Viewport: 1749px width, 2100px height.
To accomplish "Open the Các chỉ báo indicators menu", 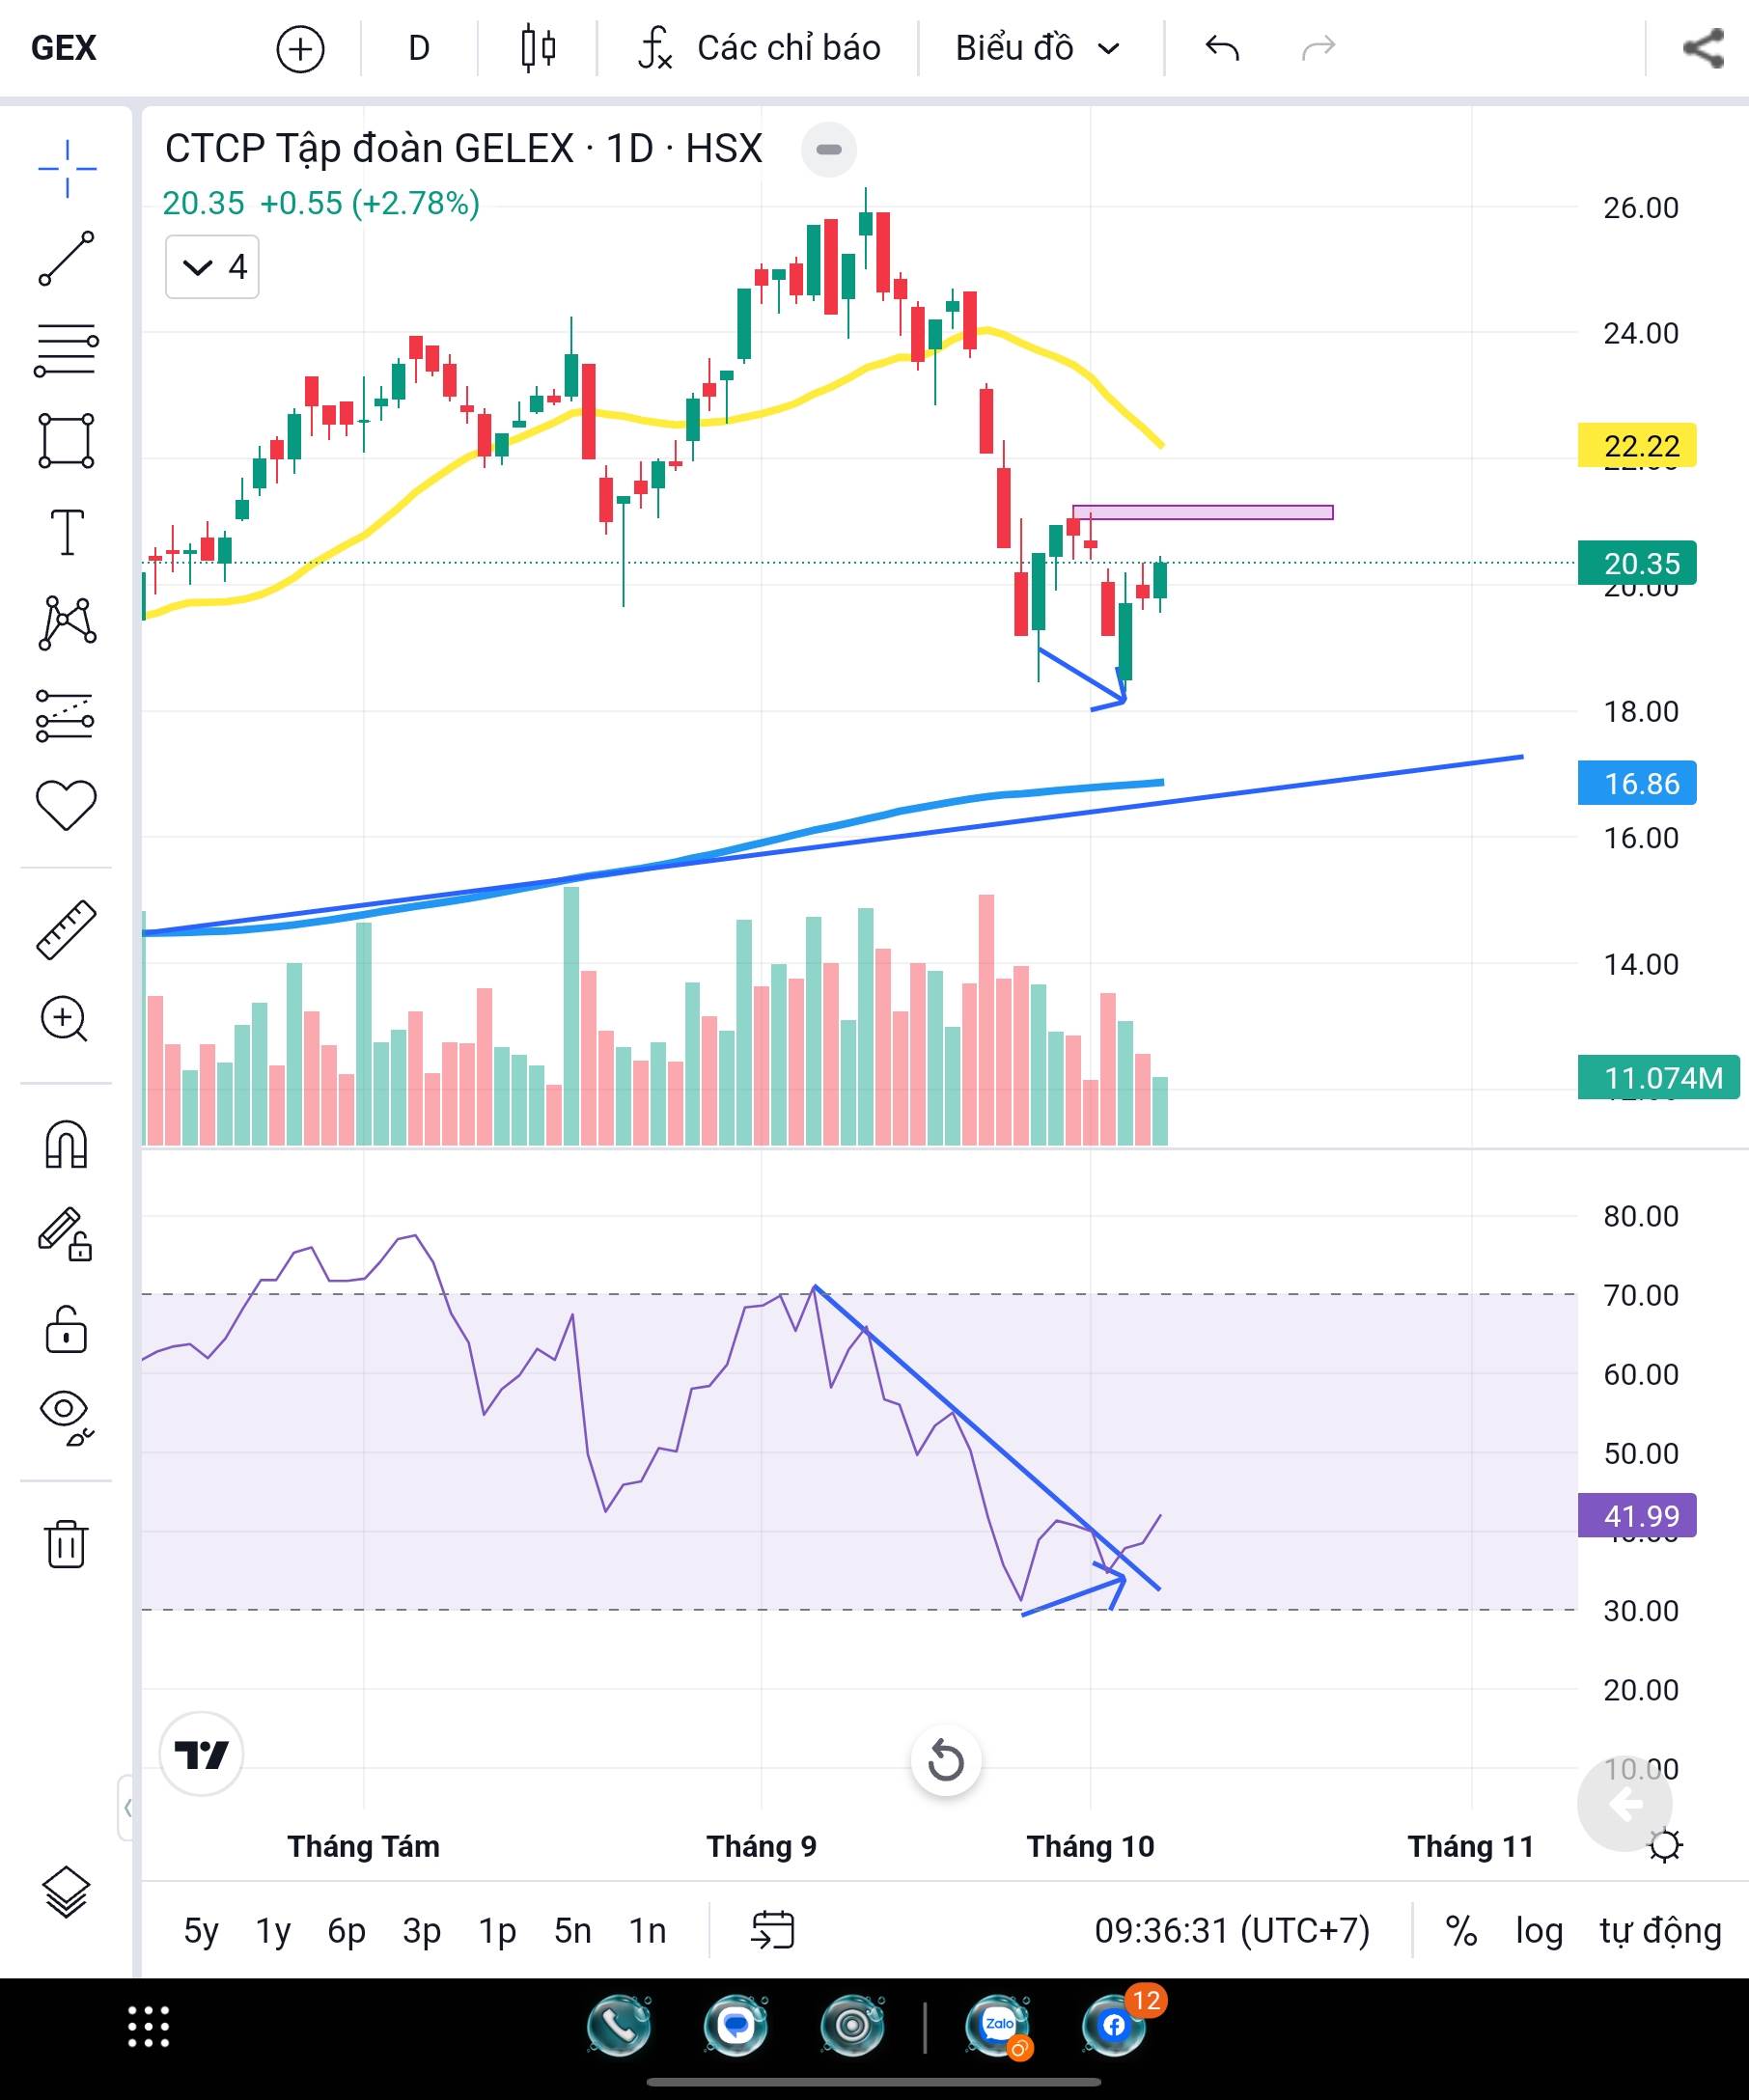I will [759, 48].
